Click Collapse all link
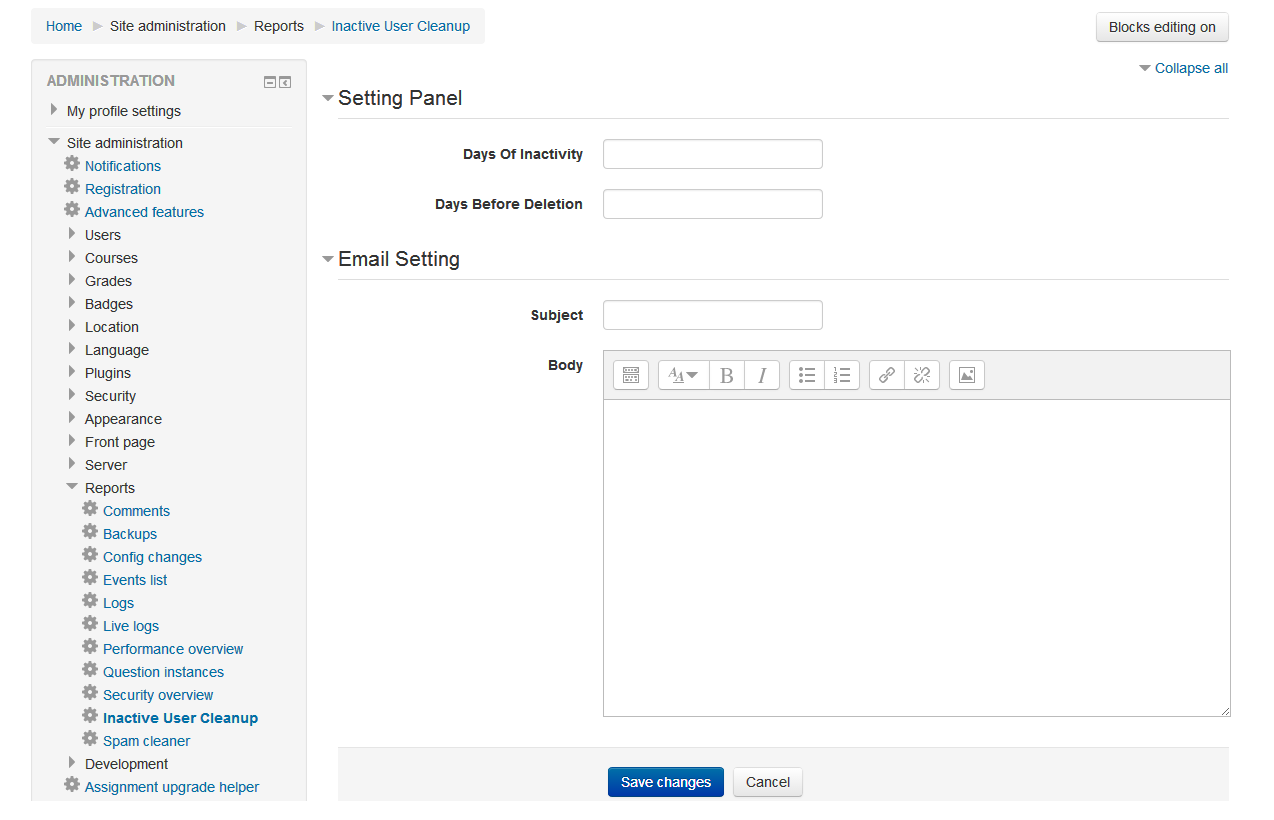 [x=1191, y=68]
